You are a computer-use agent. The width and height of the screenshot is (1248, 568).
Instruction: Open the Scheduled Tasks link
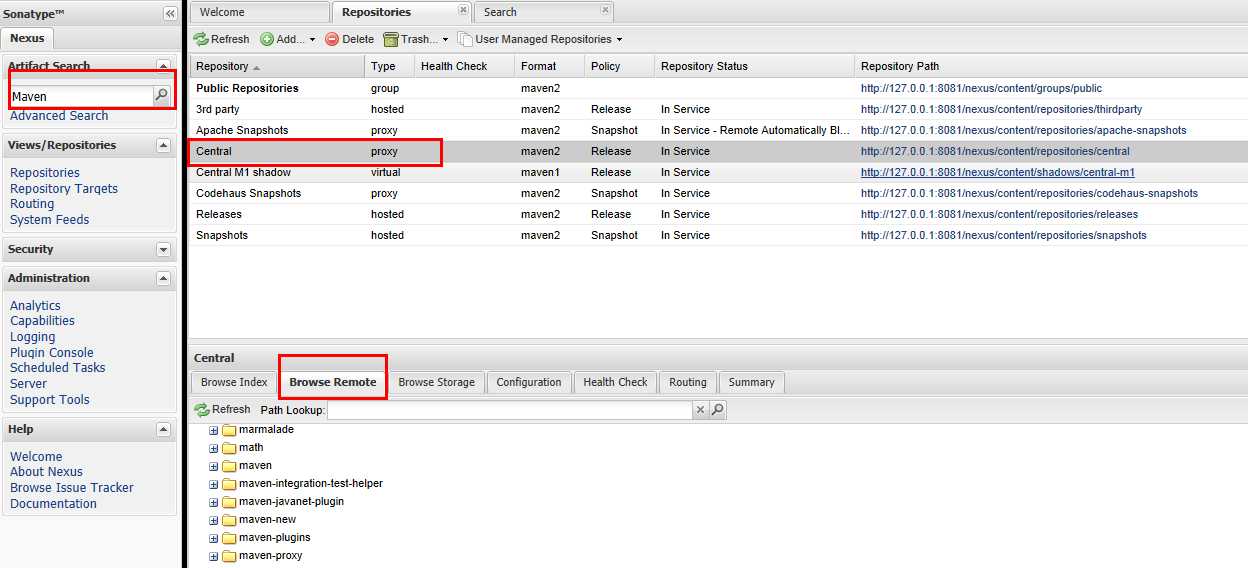pyautogui.click(x=58, y=368)
